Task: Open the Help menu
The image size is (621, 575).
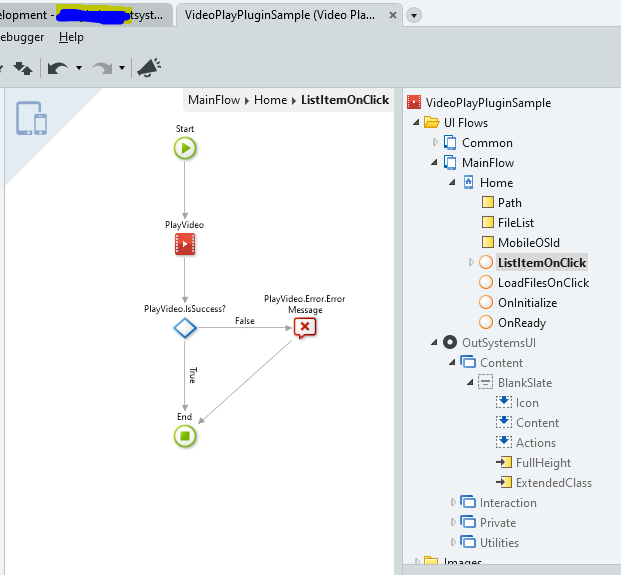Action: (x=71, y=37)
